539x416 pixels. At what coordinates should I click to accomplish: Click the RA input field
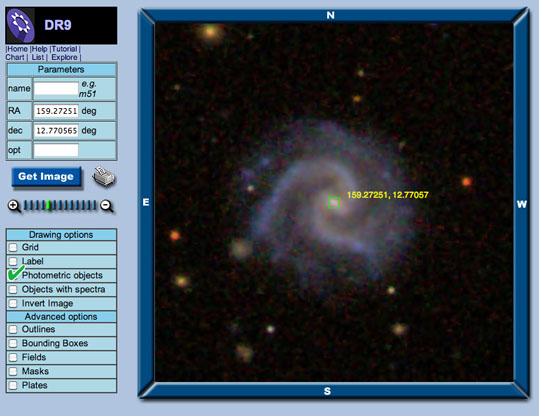click(x=56, y=111)
